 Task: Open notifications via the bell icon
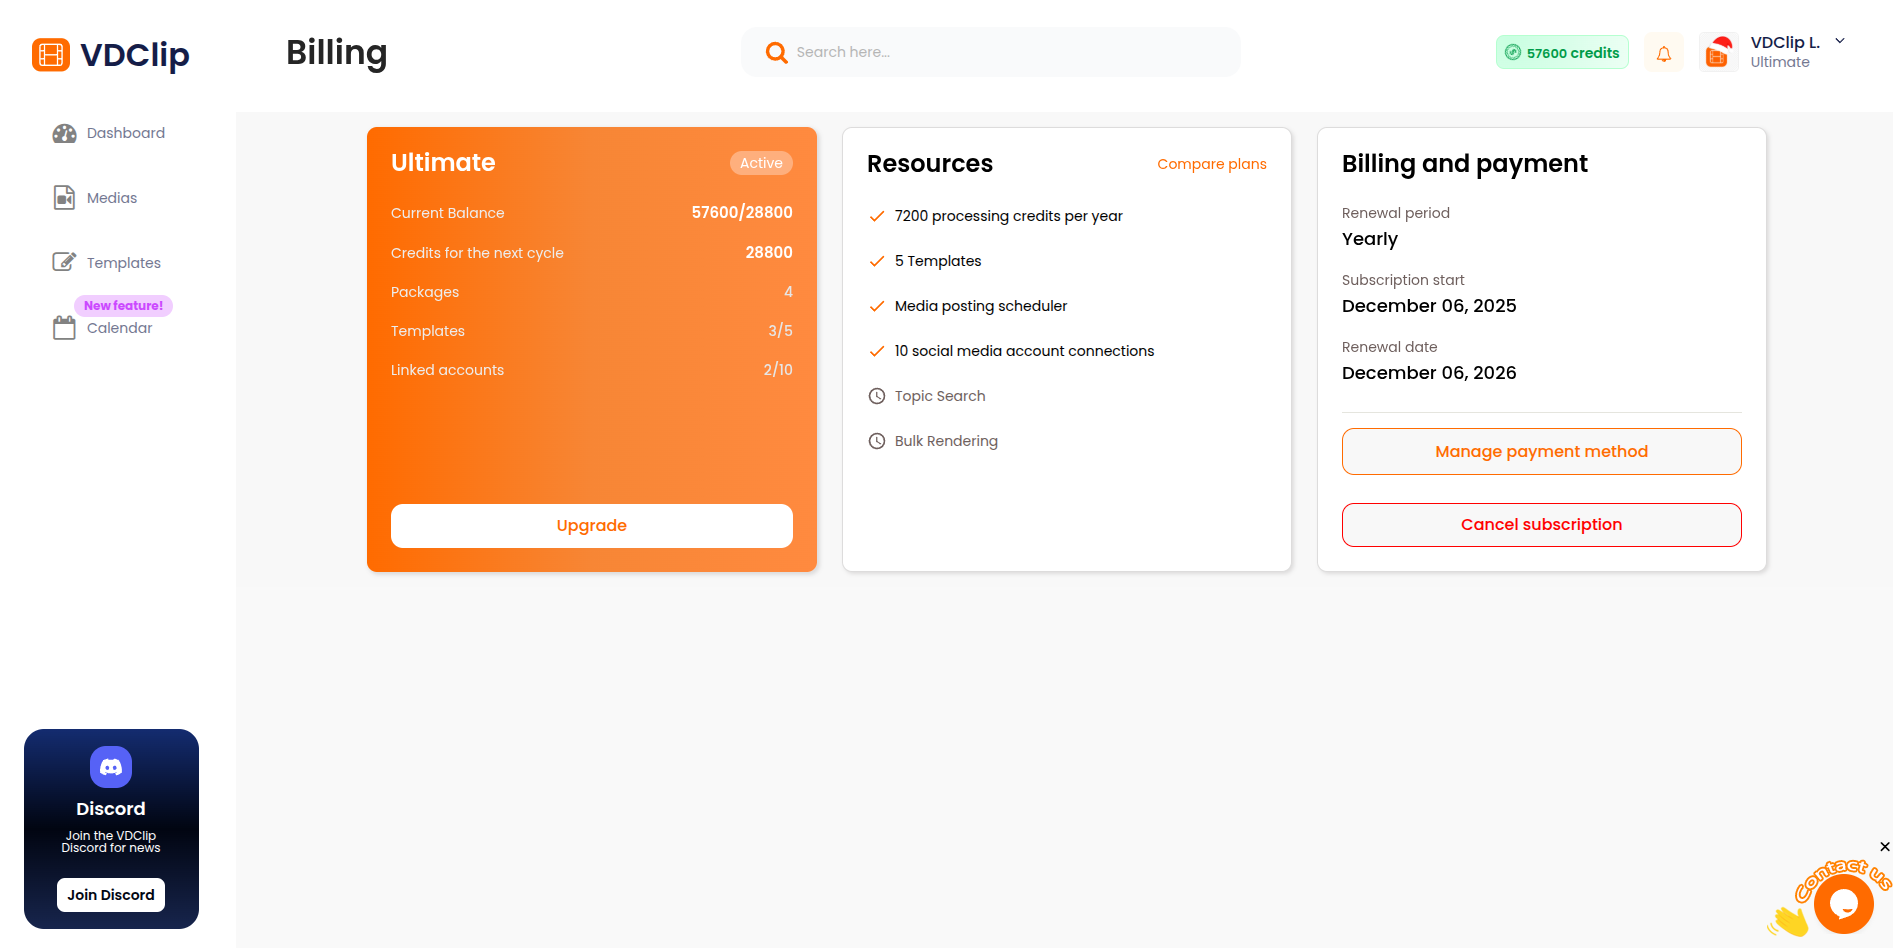1663,52
